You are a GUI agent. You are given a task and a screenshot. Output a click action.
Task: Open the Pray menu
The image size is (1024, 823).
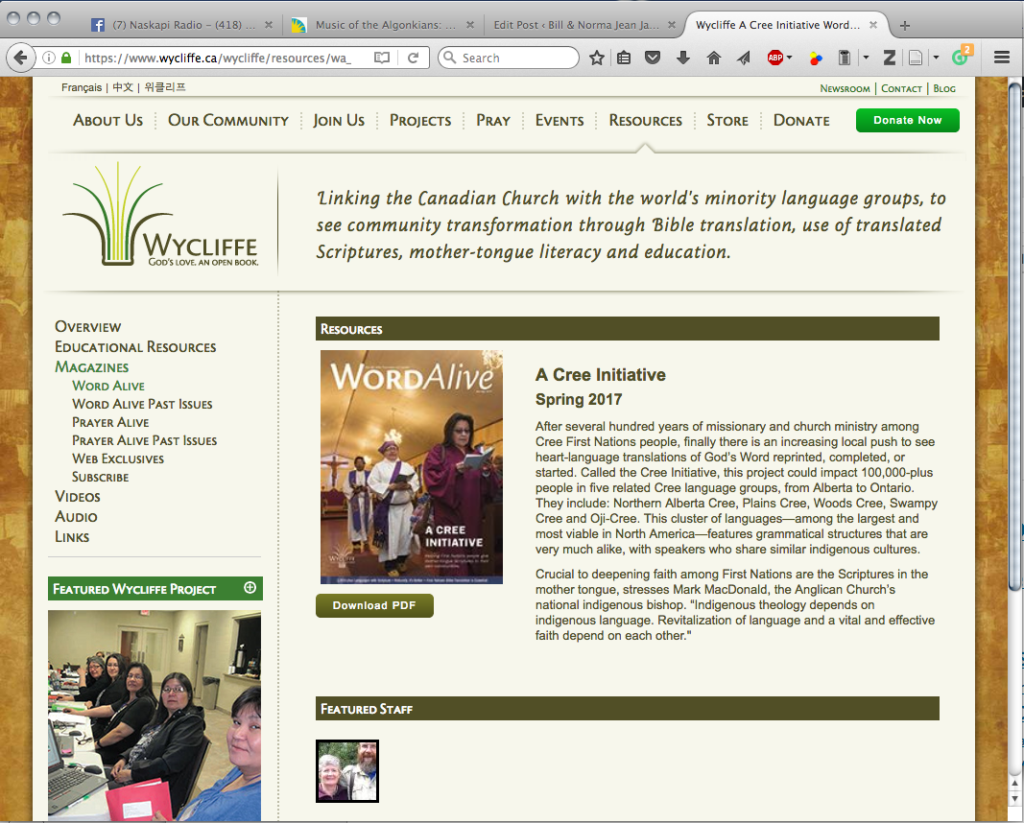click(493, 120)
